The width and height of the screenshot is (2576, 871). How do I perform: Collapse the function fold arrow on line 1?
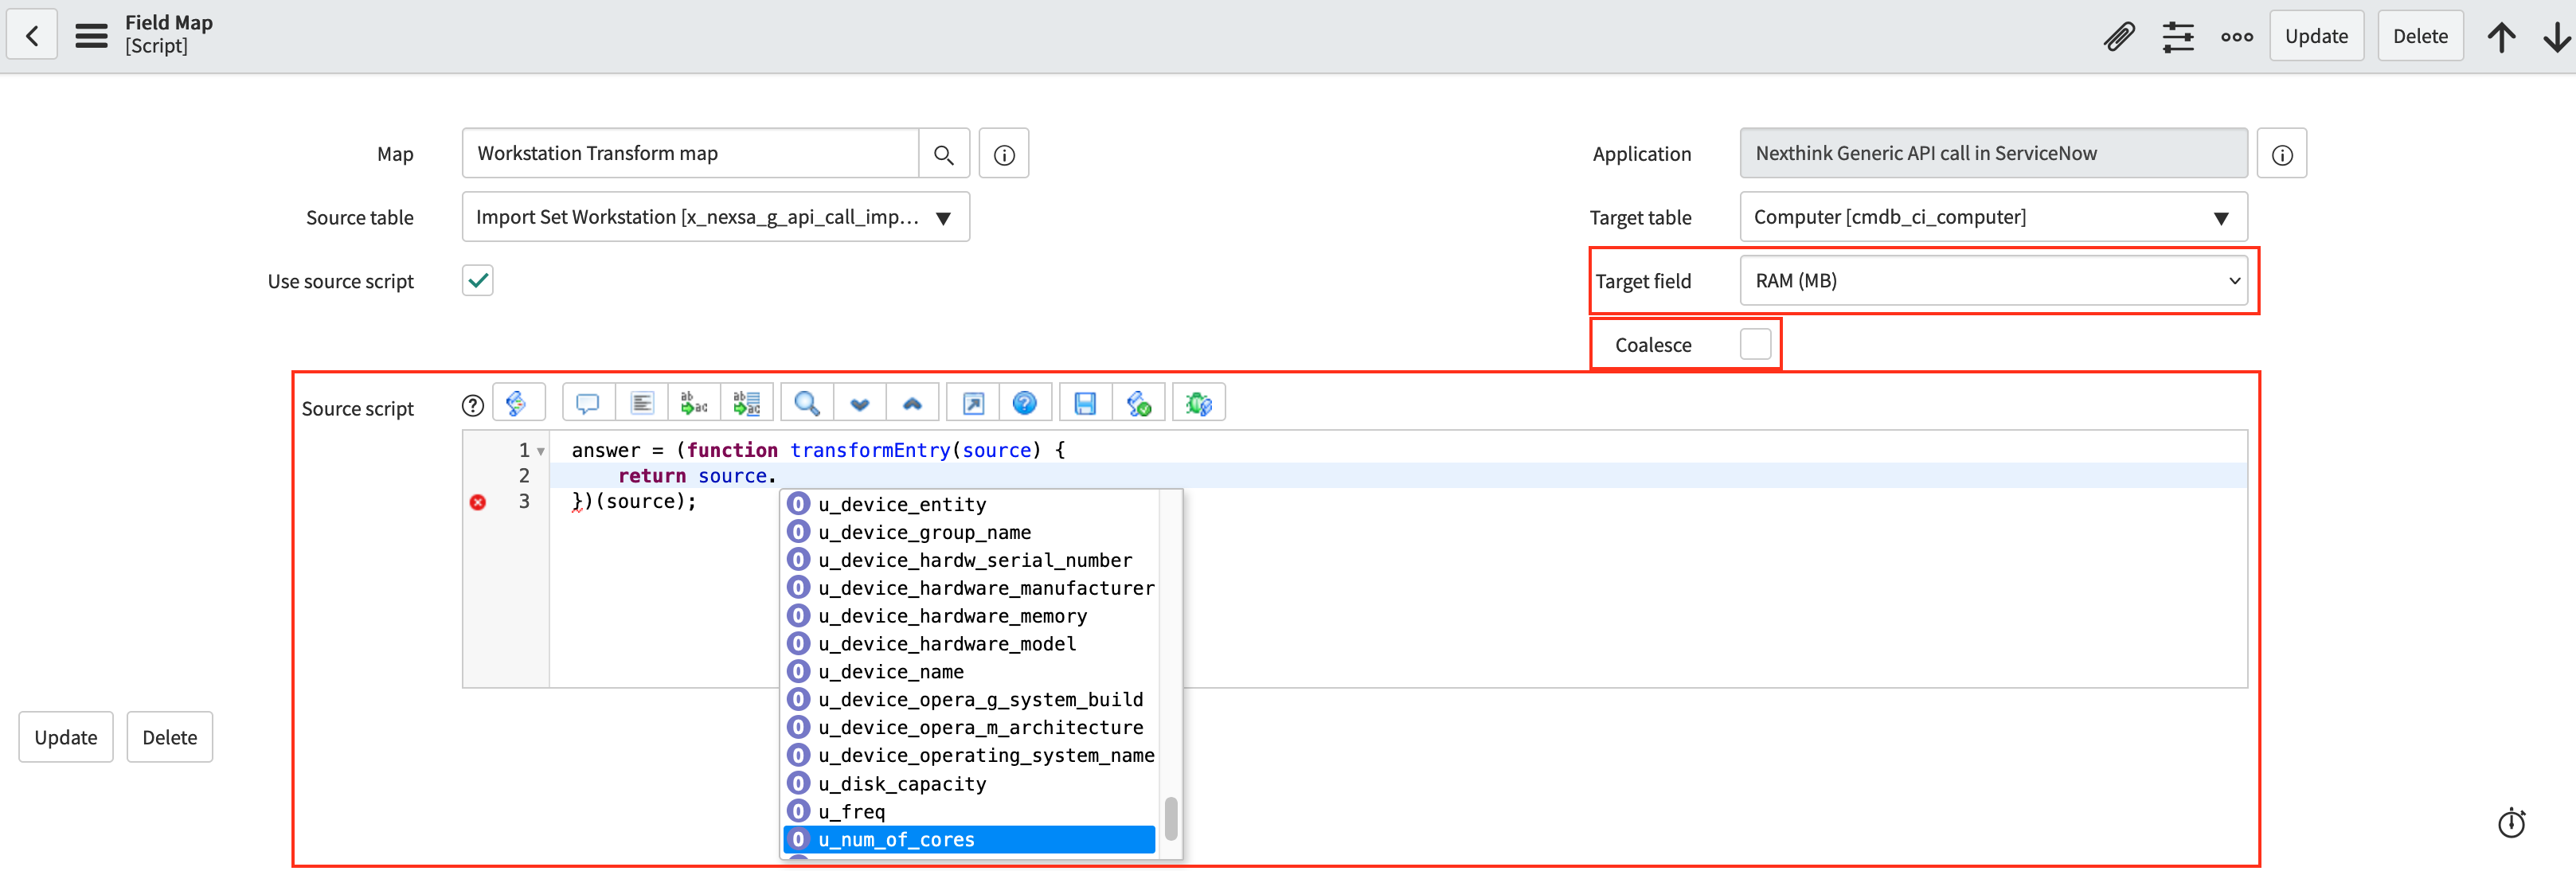541,452
